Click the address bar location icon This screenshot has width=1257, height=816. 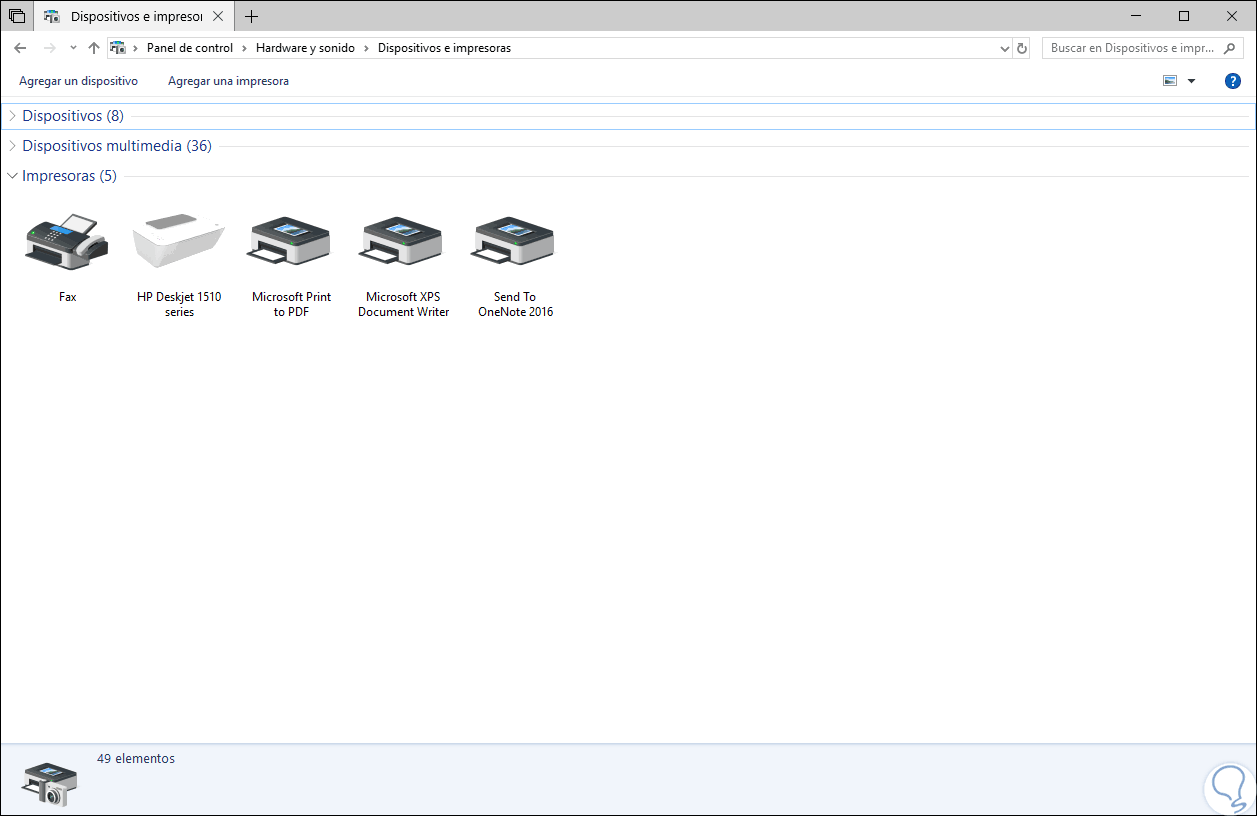point(118,48)
